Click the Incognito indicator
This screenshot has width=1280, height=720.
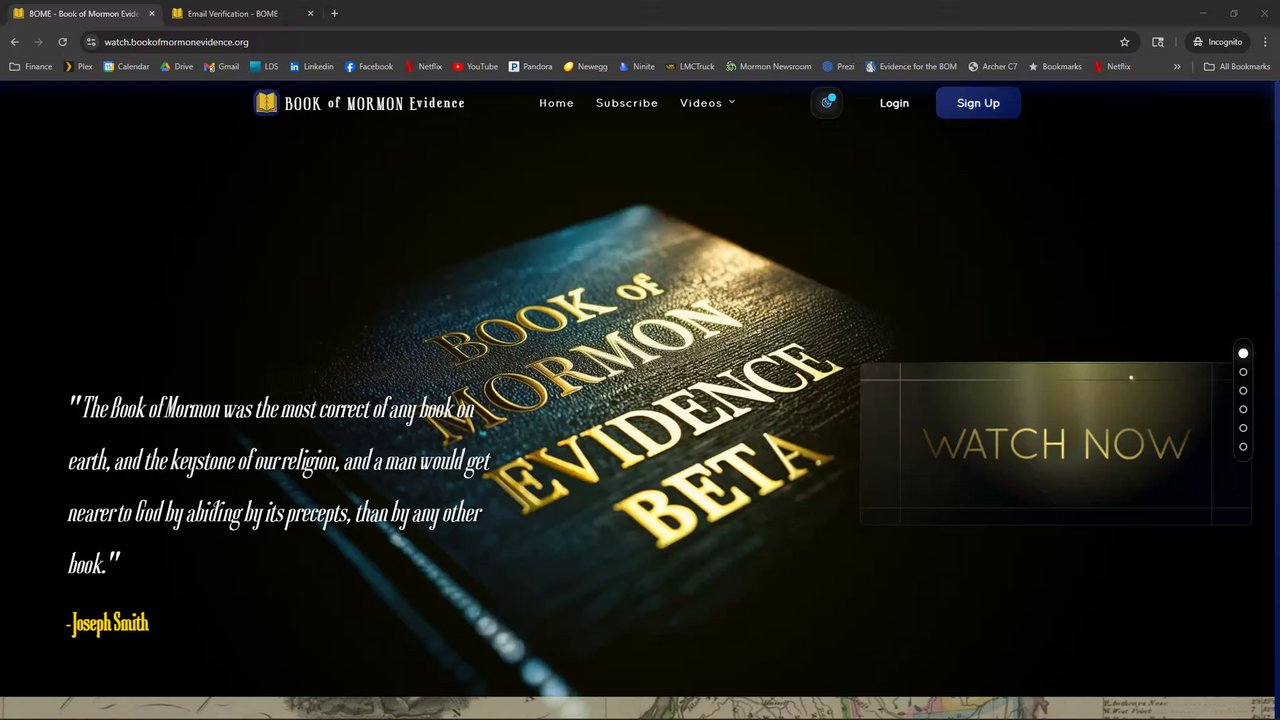click(1216, 42)
